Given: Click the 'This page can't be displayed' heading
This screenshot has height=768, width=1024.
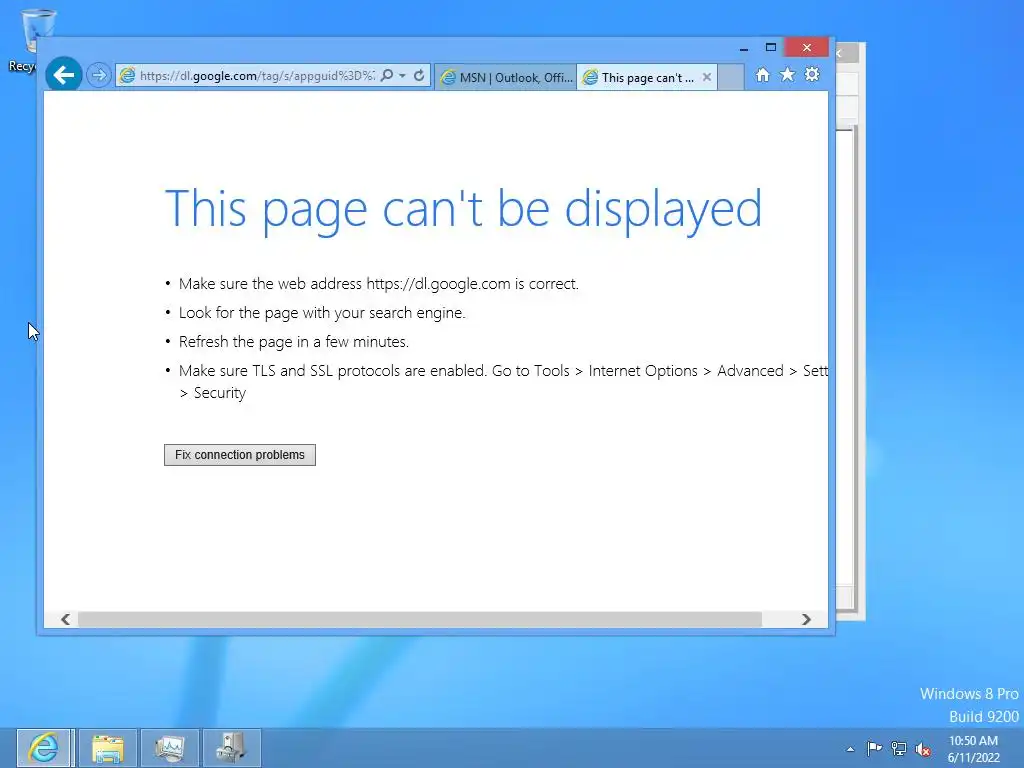Looking at the screenshot, I should coord(463,209).
